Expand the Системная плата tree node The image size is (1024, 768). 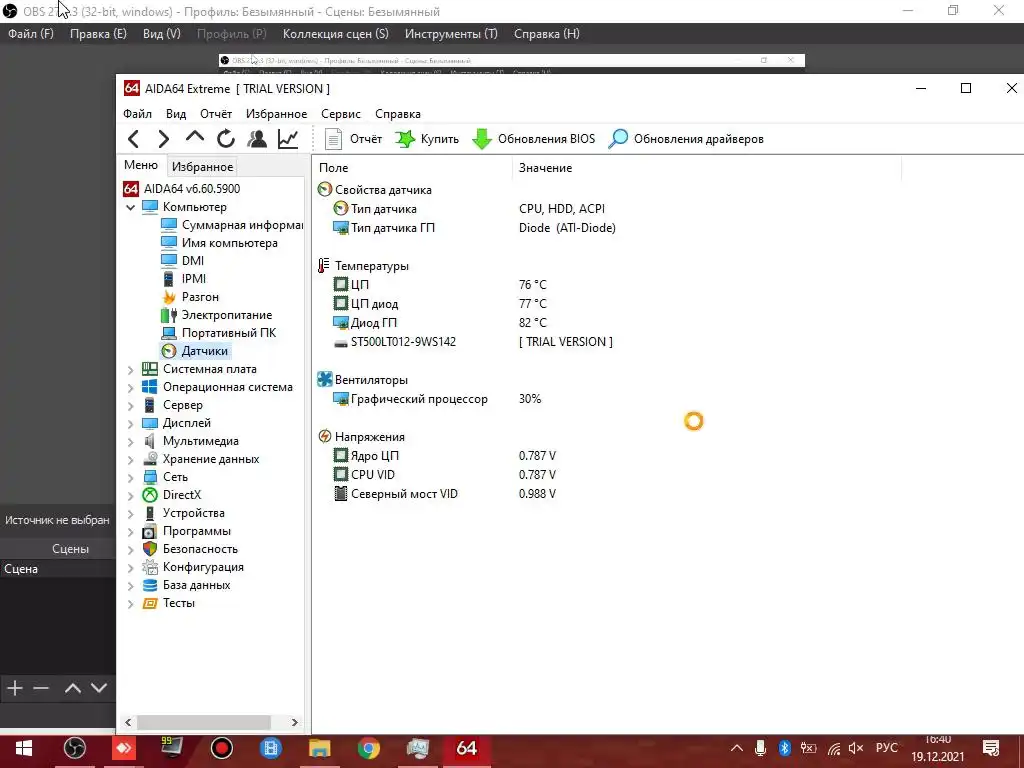point(130,370)
